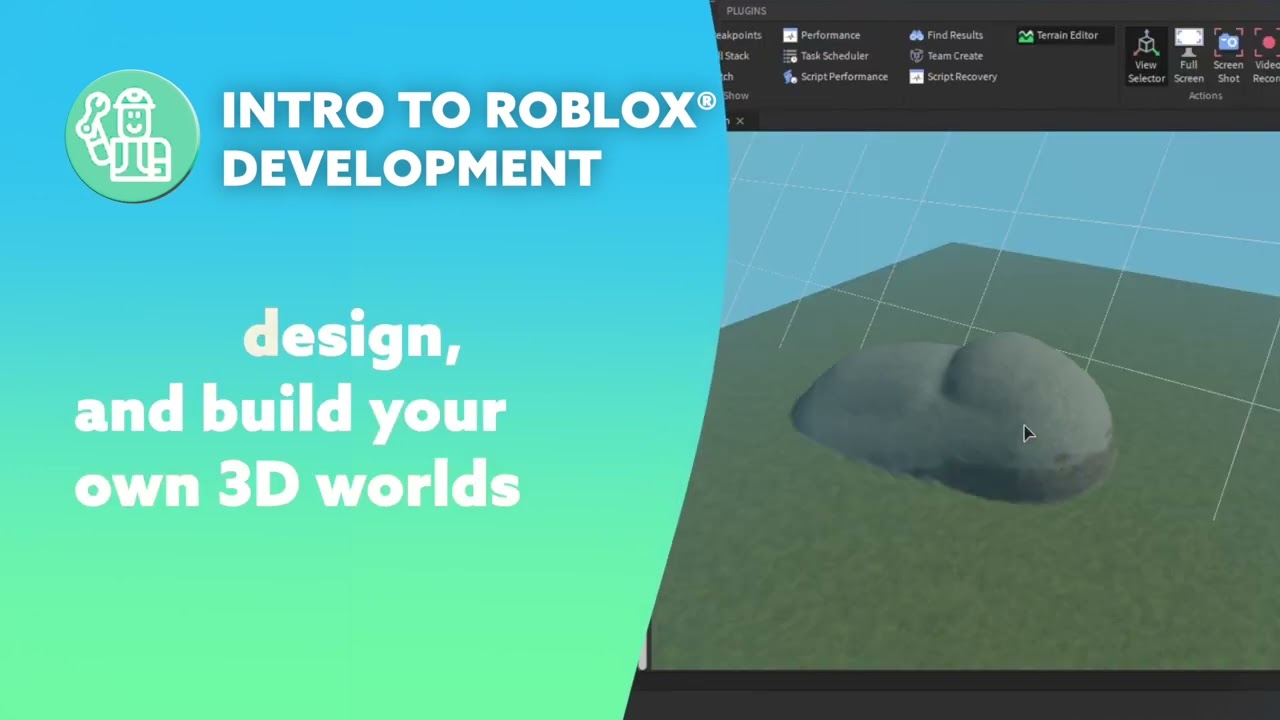Take a Screen Shot with the camera button

pos(1228,56)
